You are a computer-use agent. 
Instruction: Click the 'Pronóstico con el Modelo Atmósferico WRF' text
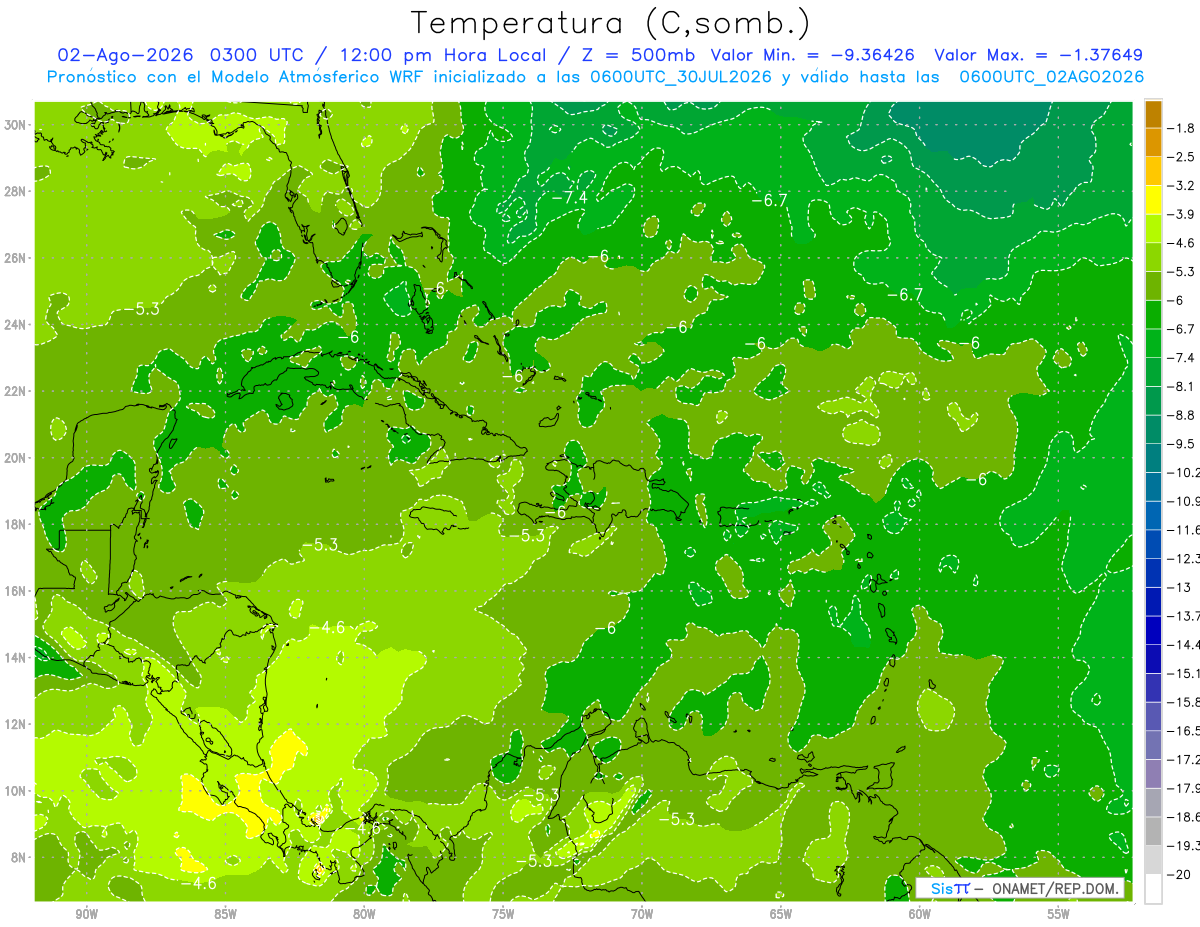pos(238,77)
